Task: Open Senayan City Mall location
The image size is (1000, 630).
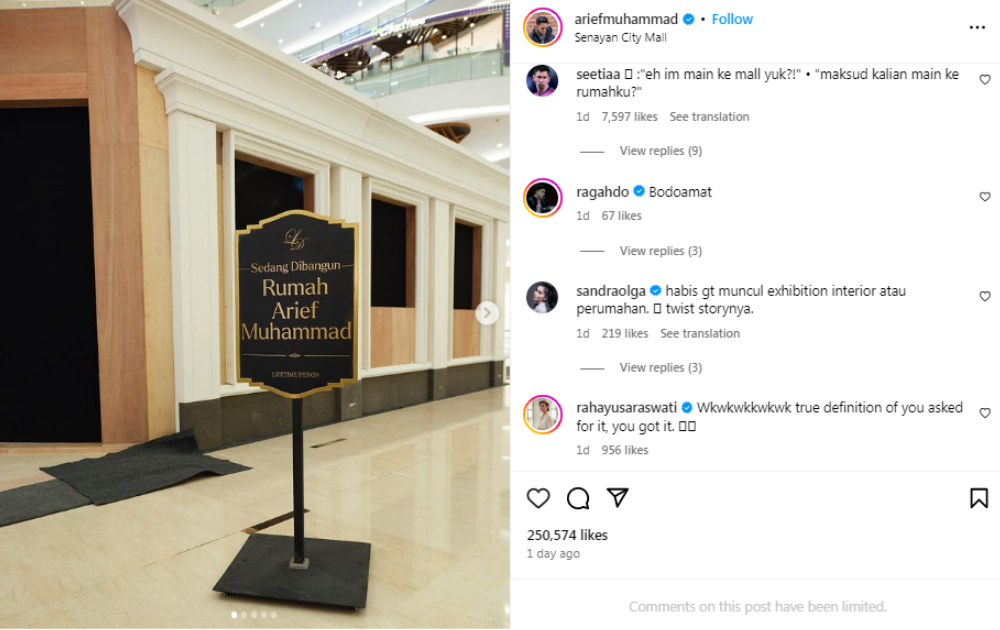Action: tap(620, 38)
